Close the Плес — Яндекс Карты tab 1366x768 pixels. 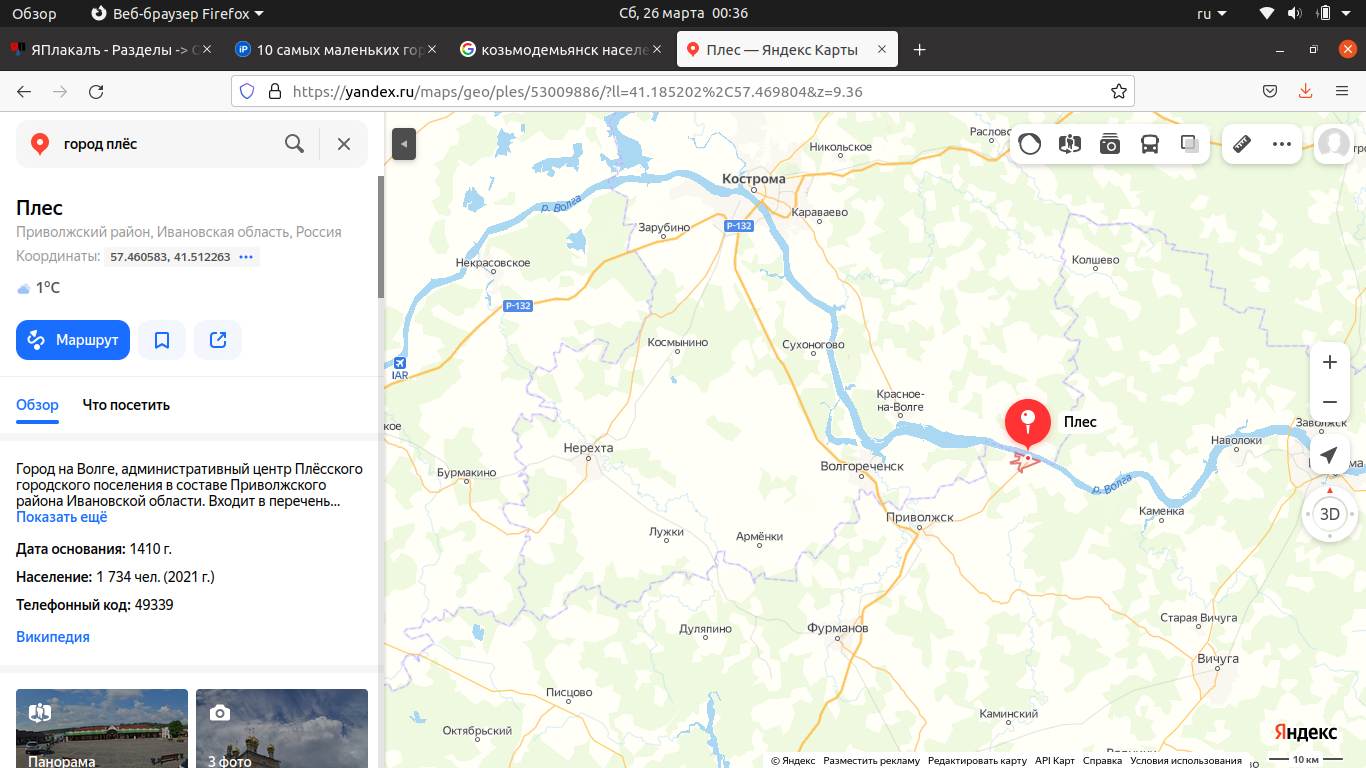click(881, 50)
